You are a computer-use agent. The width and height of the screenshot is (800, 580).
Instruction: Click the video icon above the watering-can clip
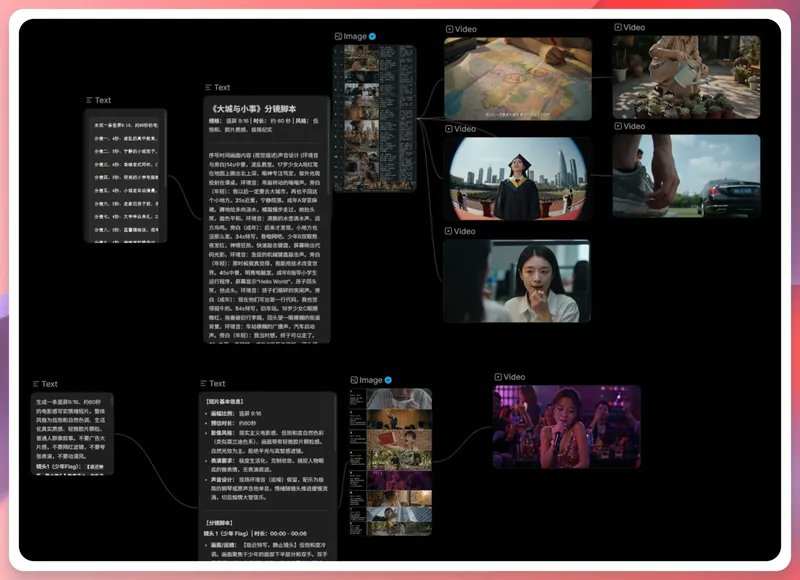point(618,28)
